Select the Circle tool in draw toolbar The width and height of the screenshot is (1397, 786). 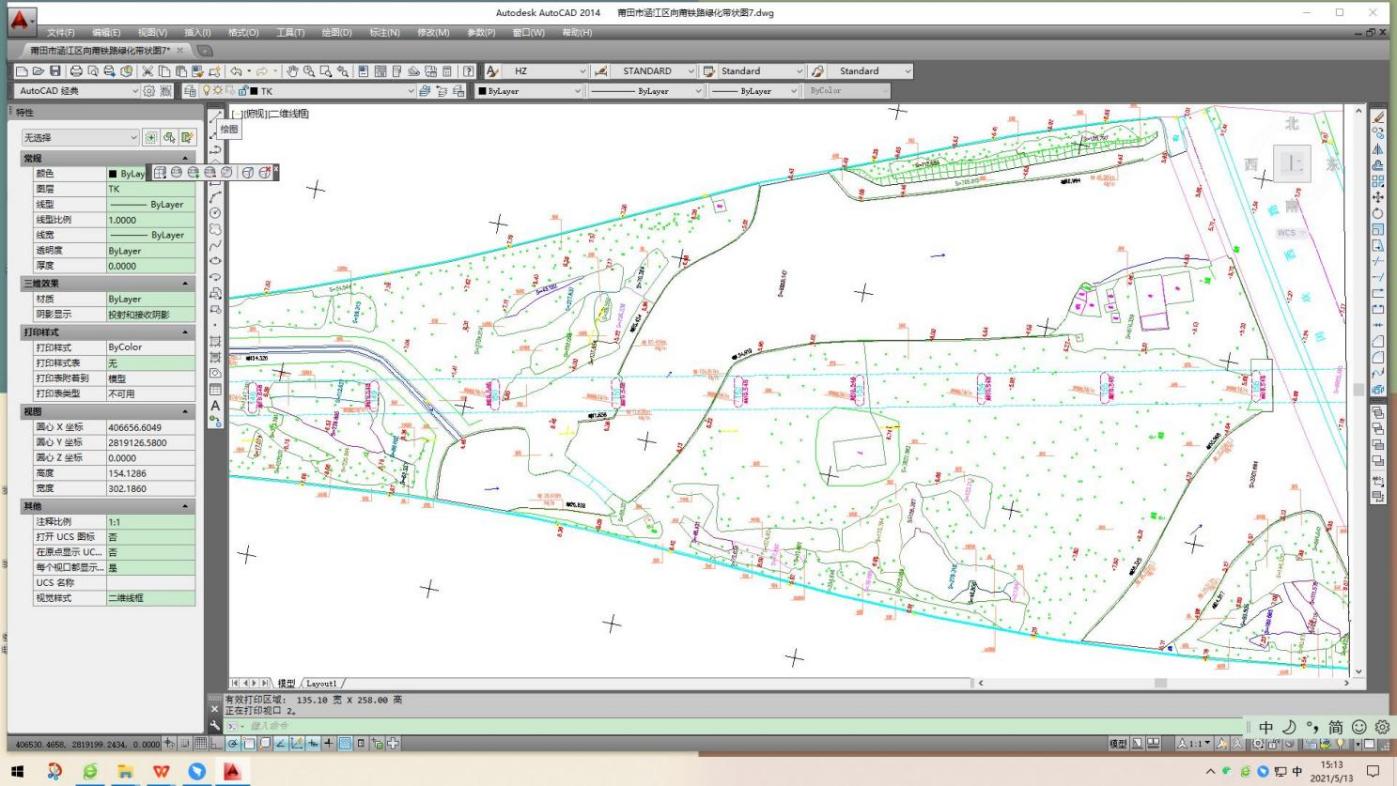tap(215, 212)
